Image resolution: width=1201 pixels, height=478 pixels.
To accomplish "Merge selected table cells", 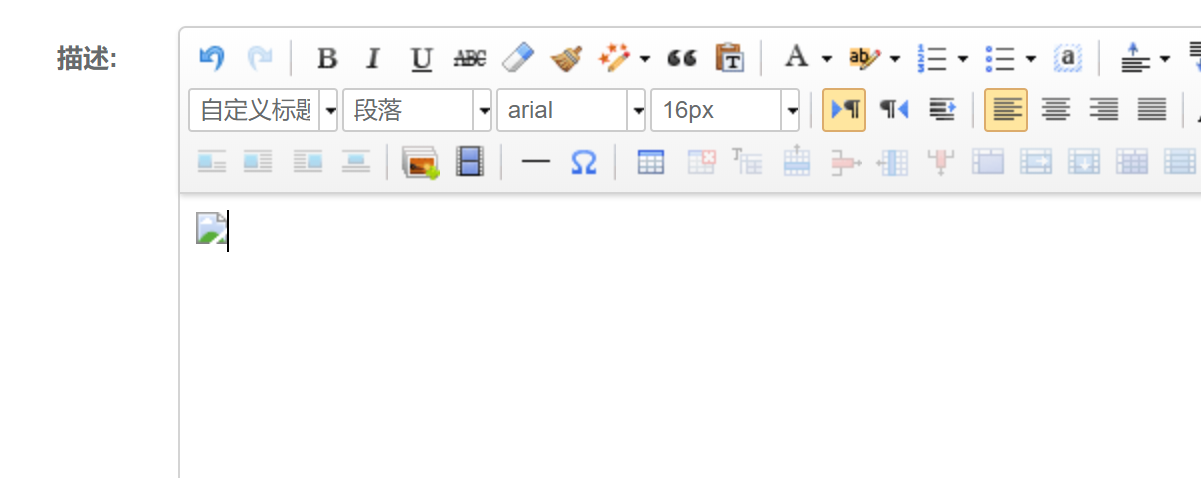I will pyautogui.click(x=988, y=161).
